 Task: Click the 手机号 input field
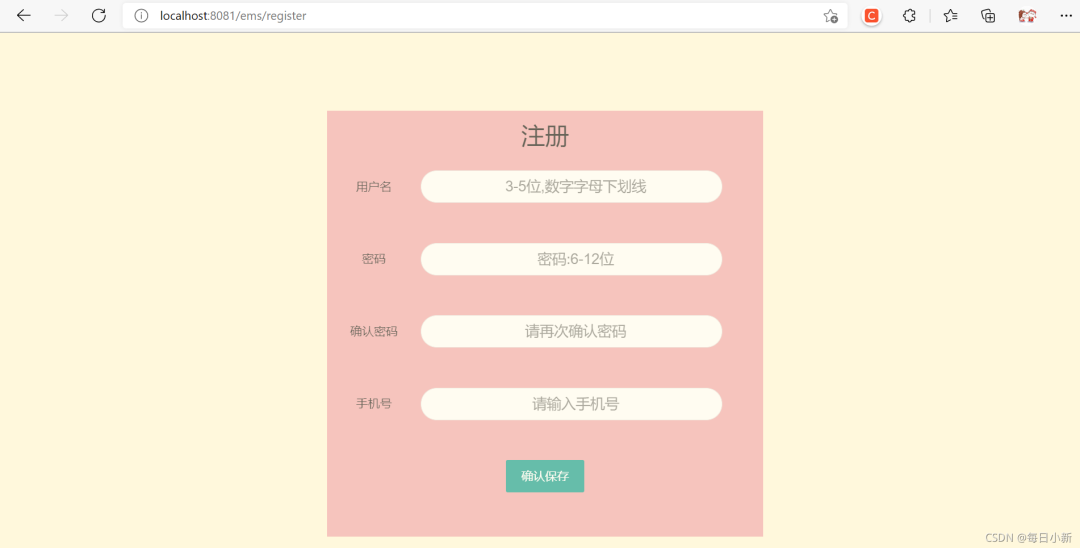[x=571, y=404]
